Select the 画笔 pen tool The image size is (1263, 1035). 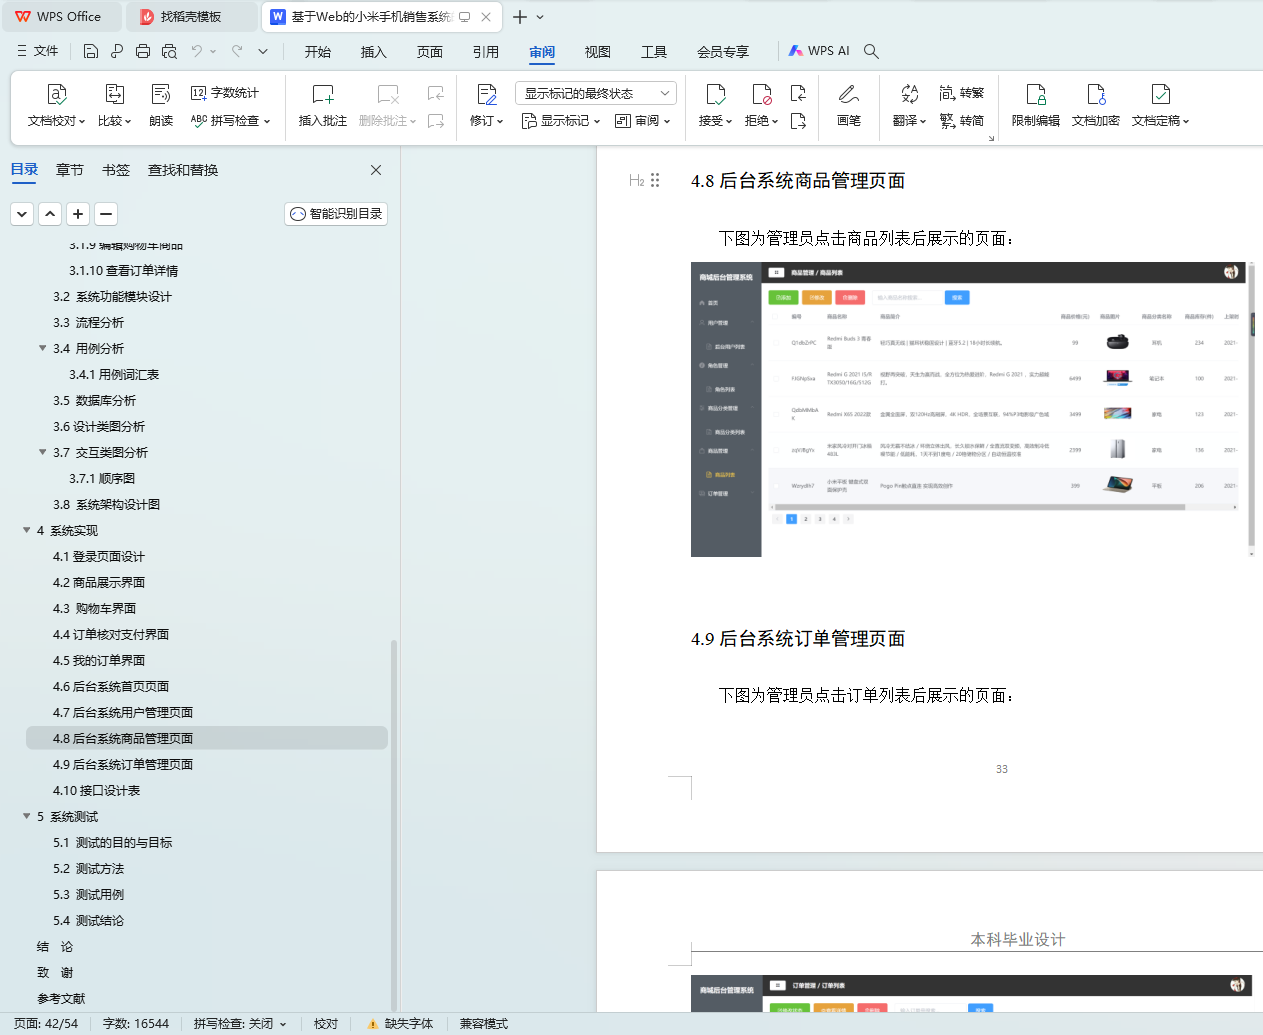click(849, 106)
